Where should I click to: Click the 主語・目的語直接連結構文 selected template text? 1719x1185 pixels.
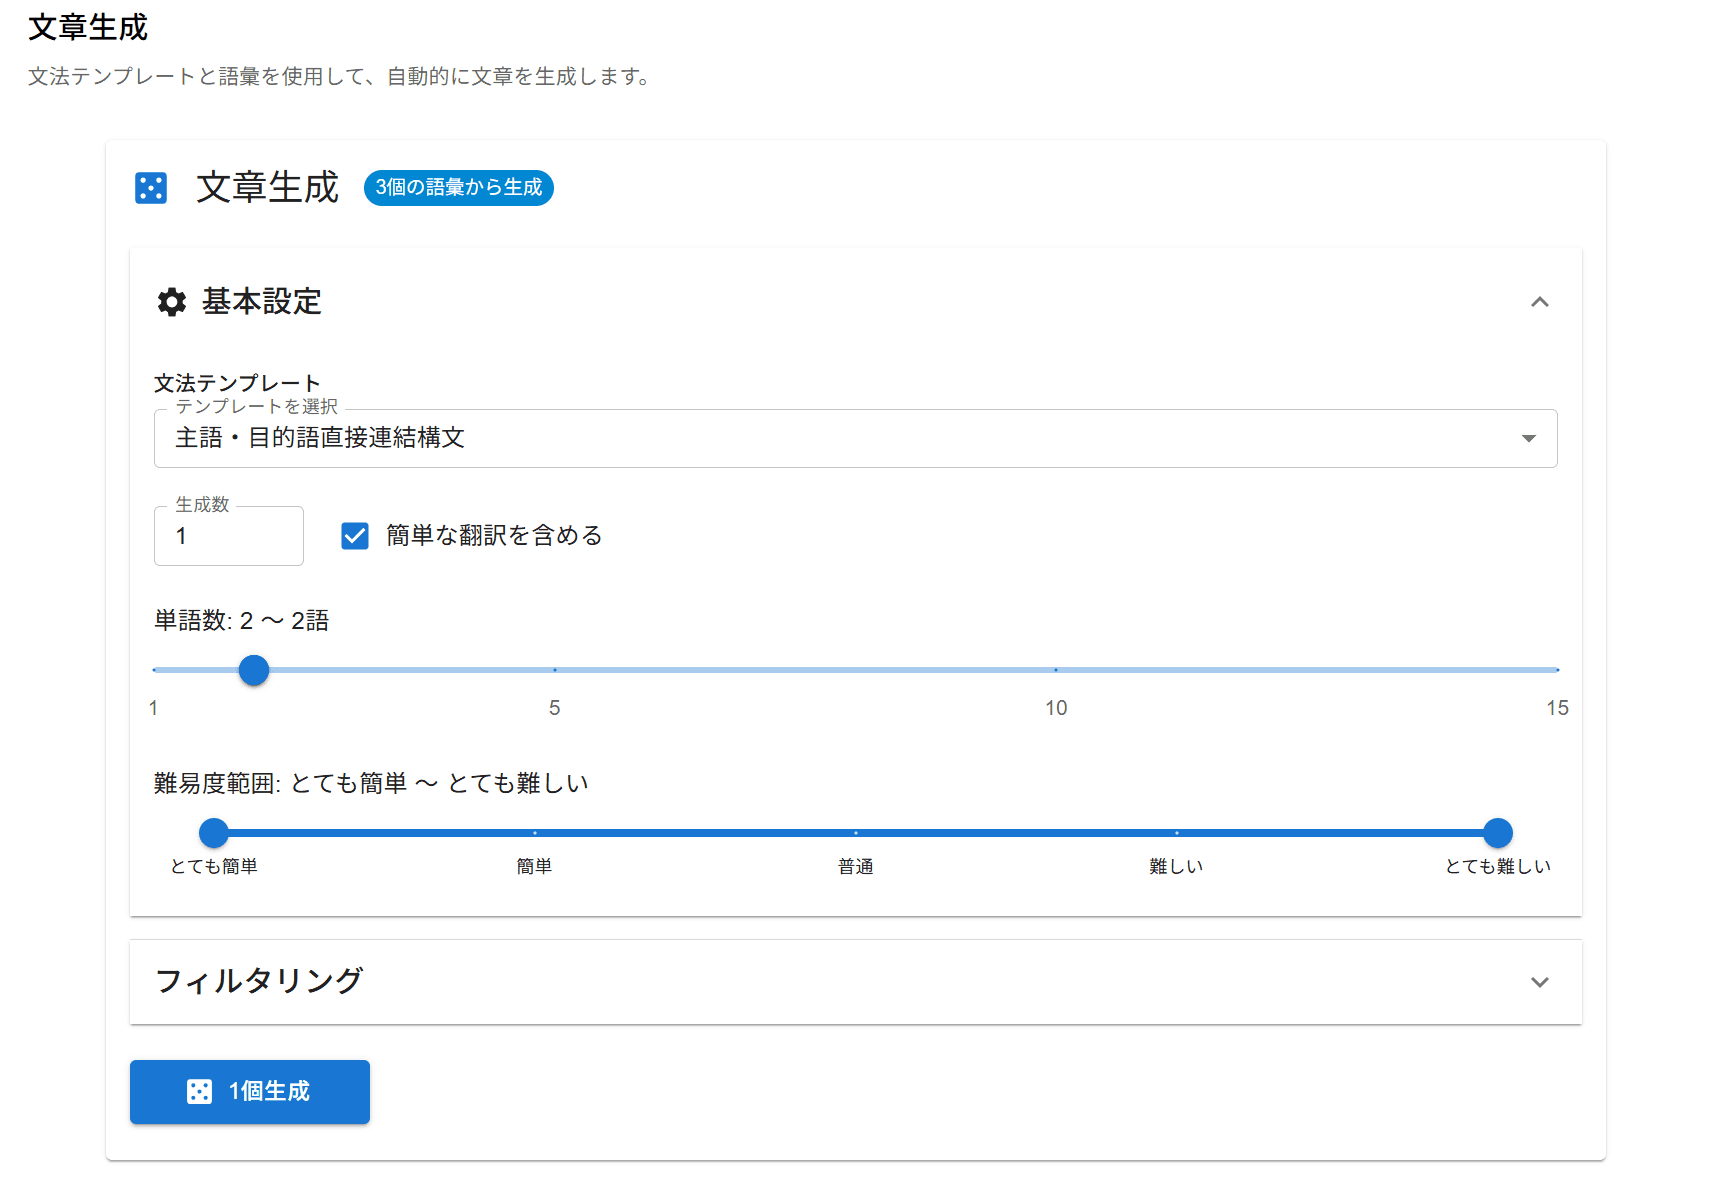[320, 438]
